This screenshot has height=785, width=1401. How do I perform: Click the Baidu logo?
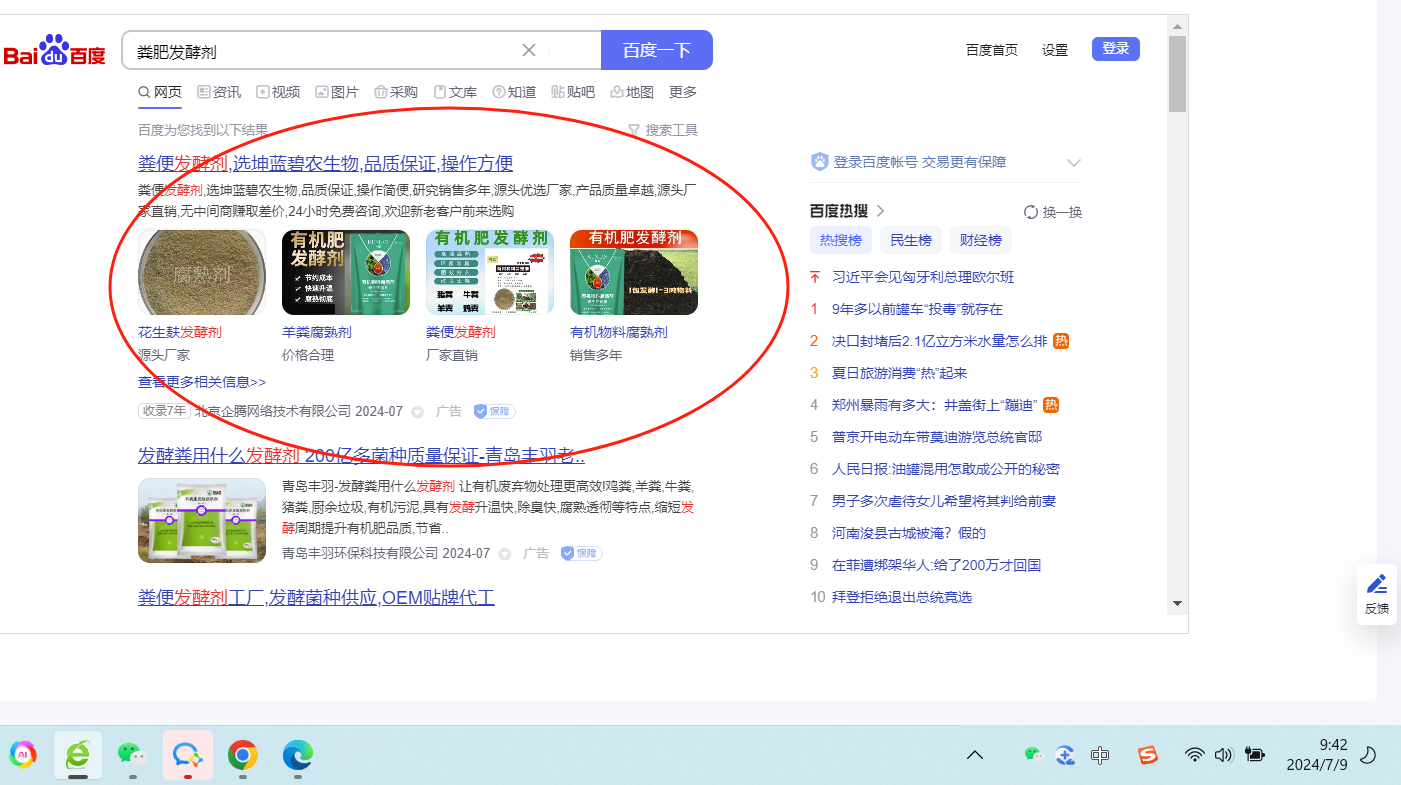(54, 51)
